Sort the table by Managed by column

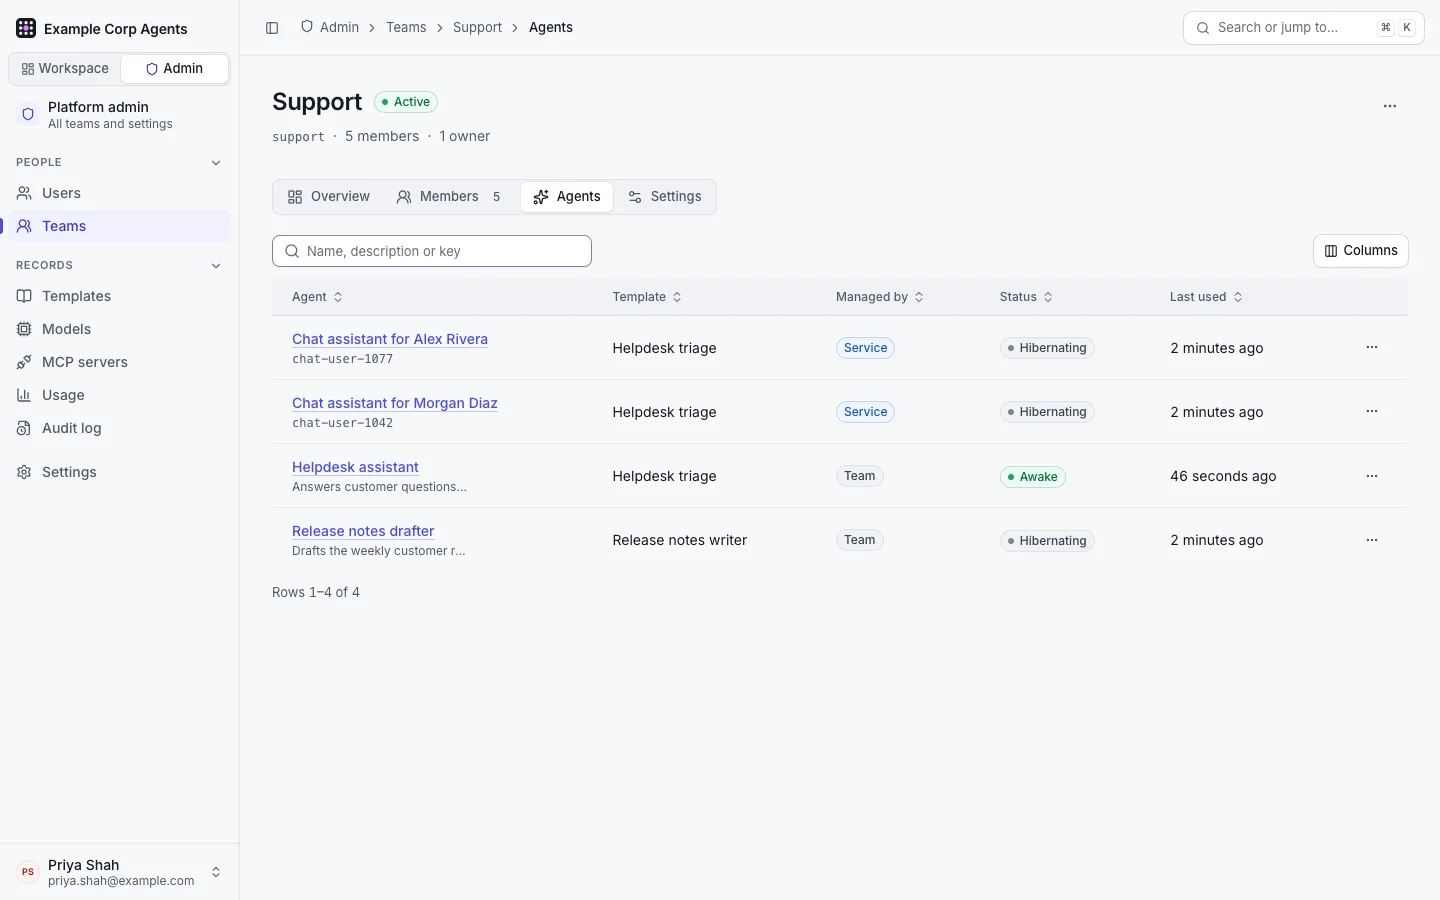coord(880,297)
